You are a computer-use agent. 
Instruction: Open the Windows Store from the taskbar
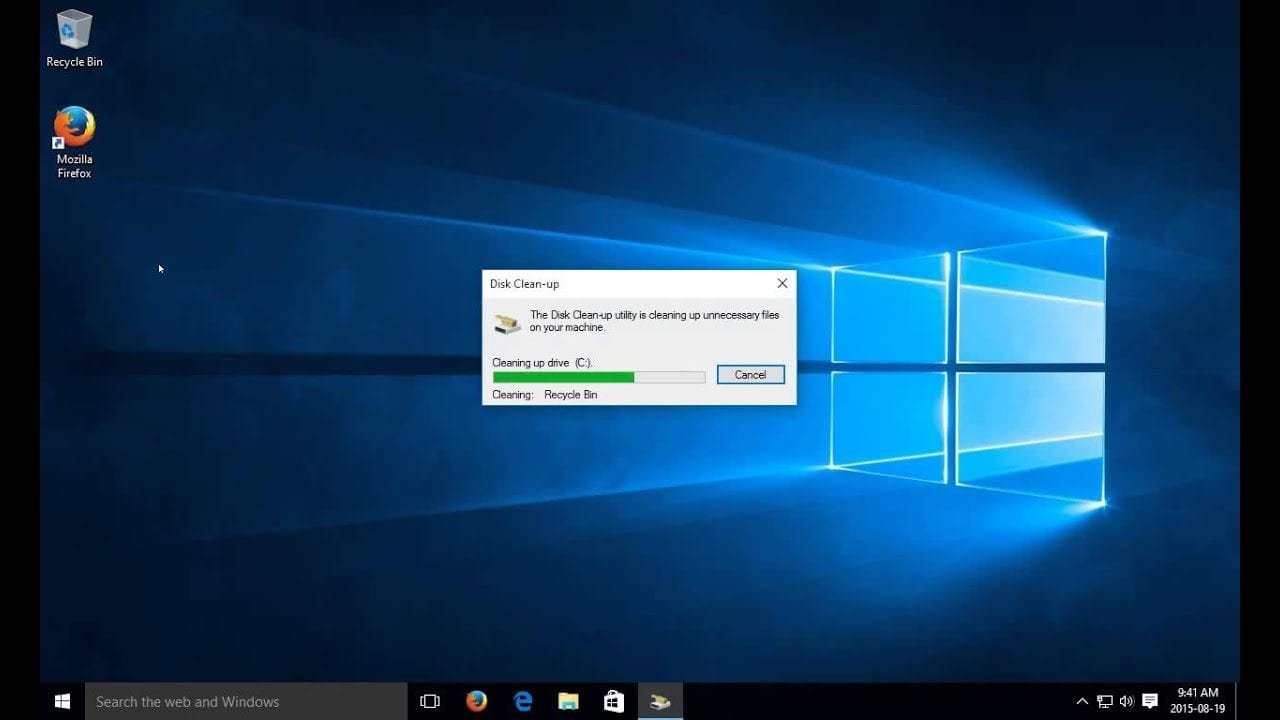(x=613, y=700)
